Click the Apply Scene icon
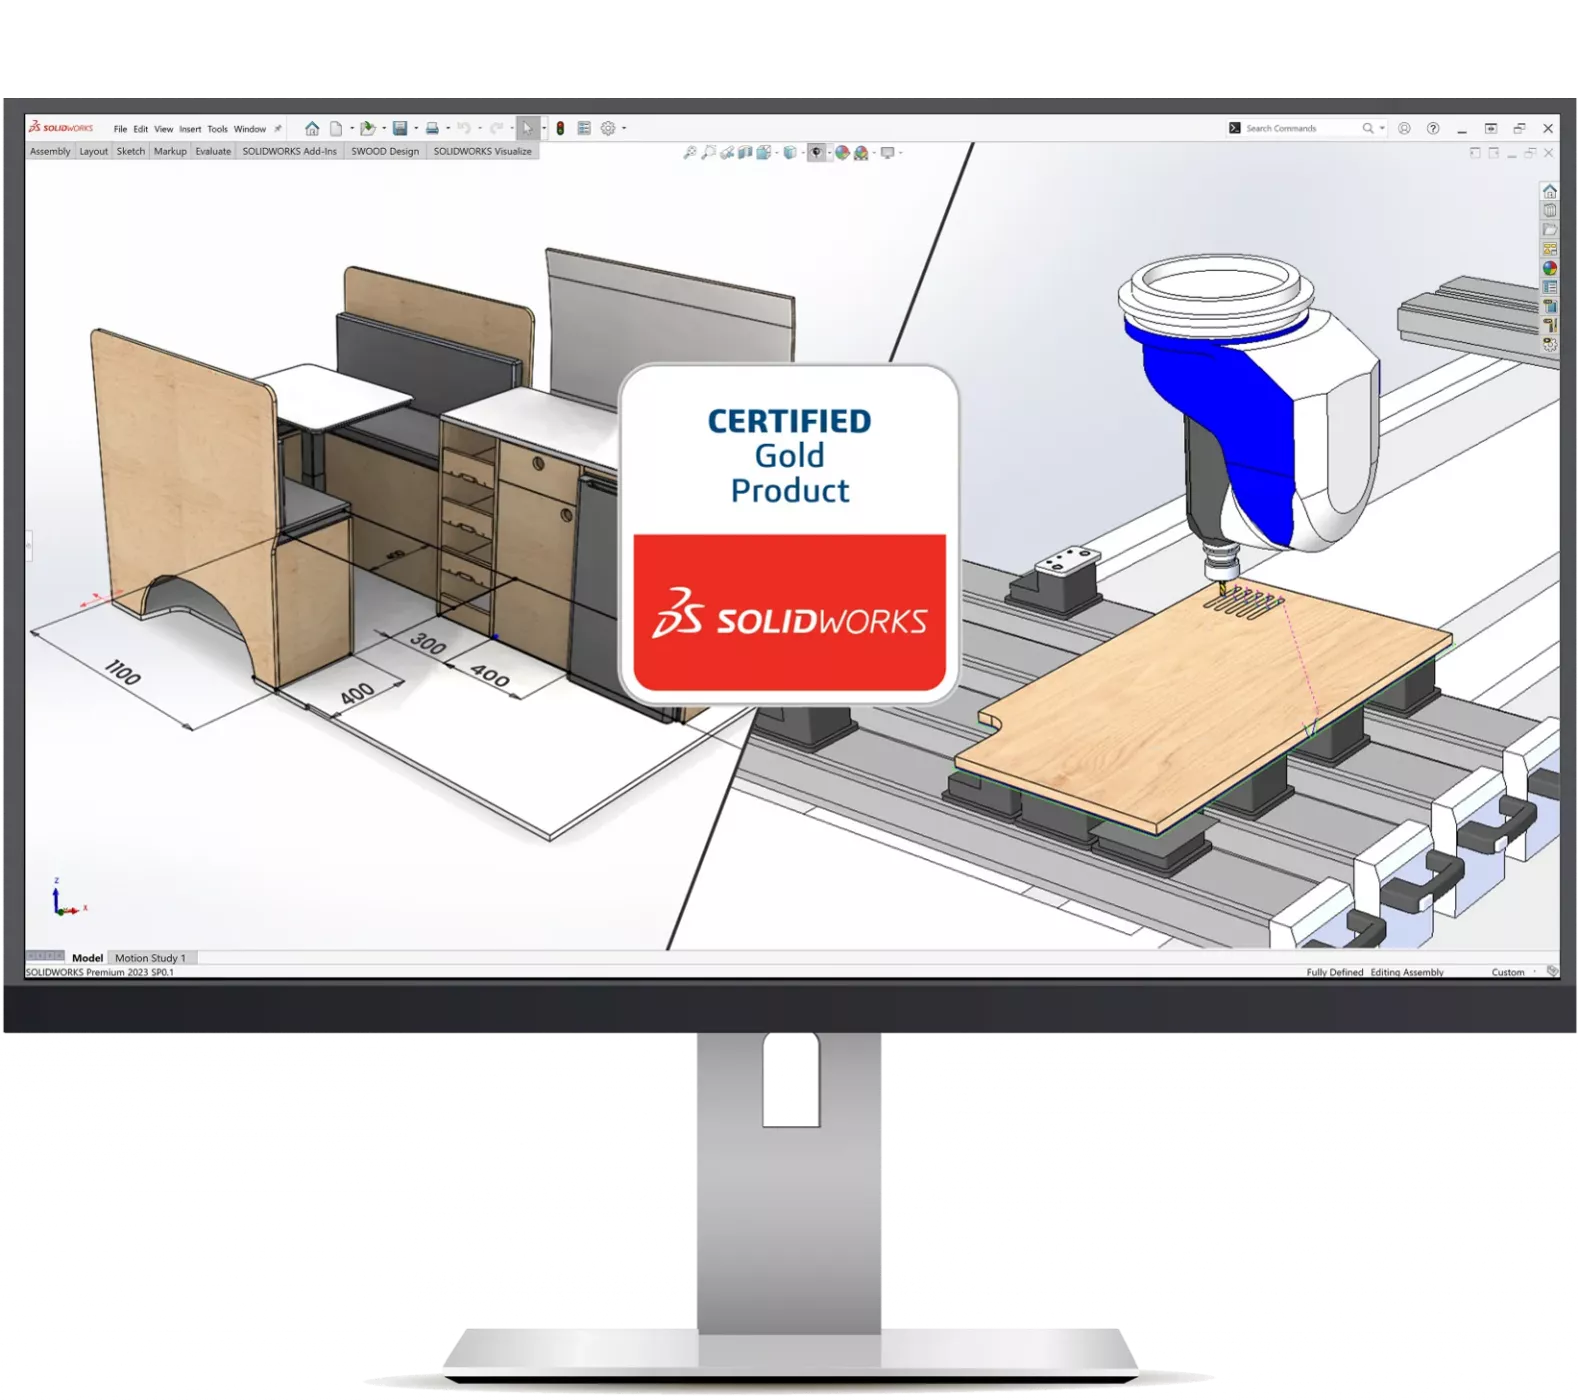1578x1400 pixels. [x=861, y=153]
